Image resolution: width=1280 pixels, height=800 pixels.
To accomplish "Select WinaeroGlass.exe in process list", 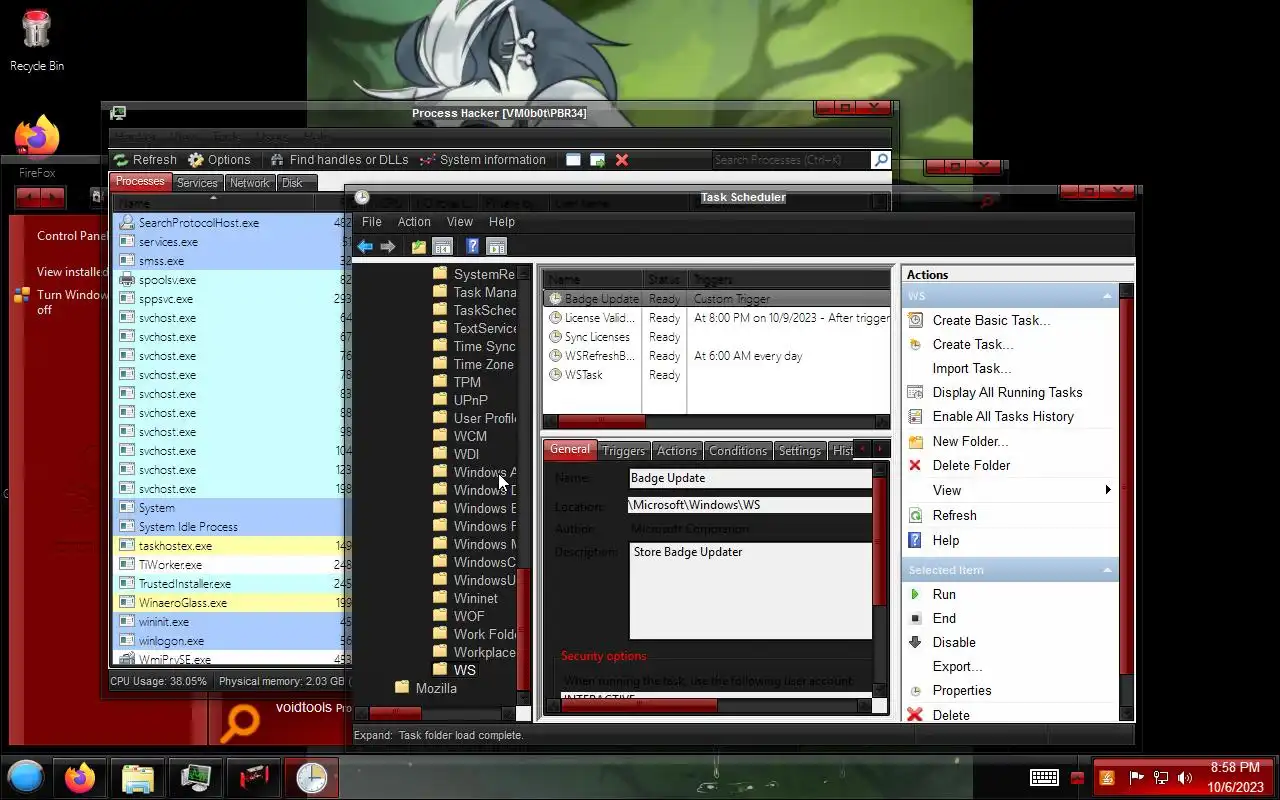I will click(x=232, y=603).
